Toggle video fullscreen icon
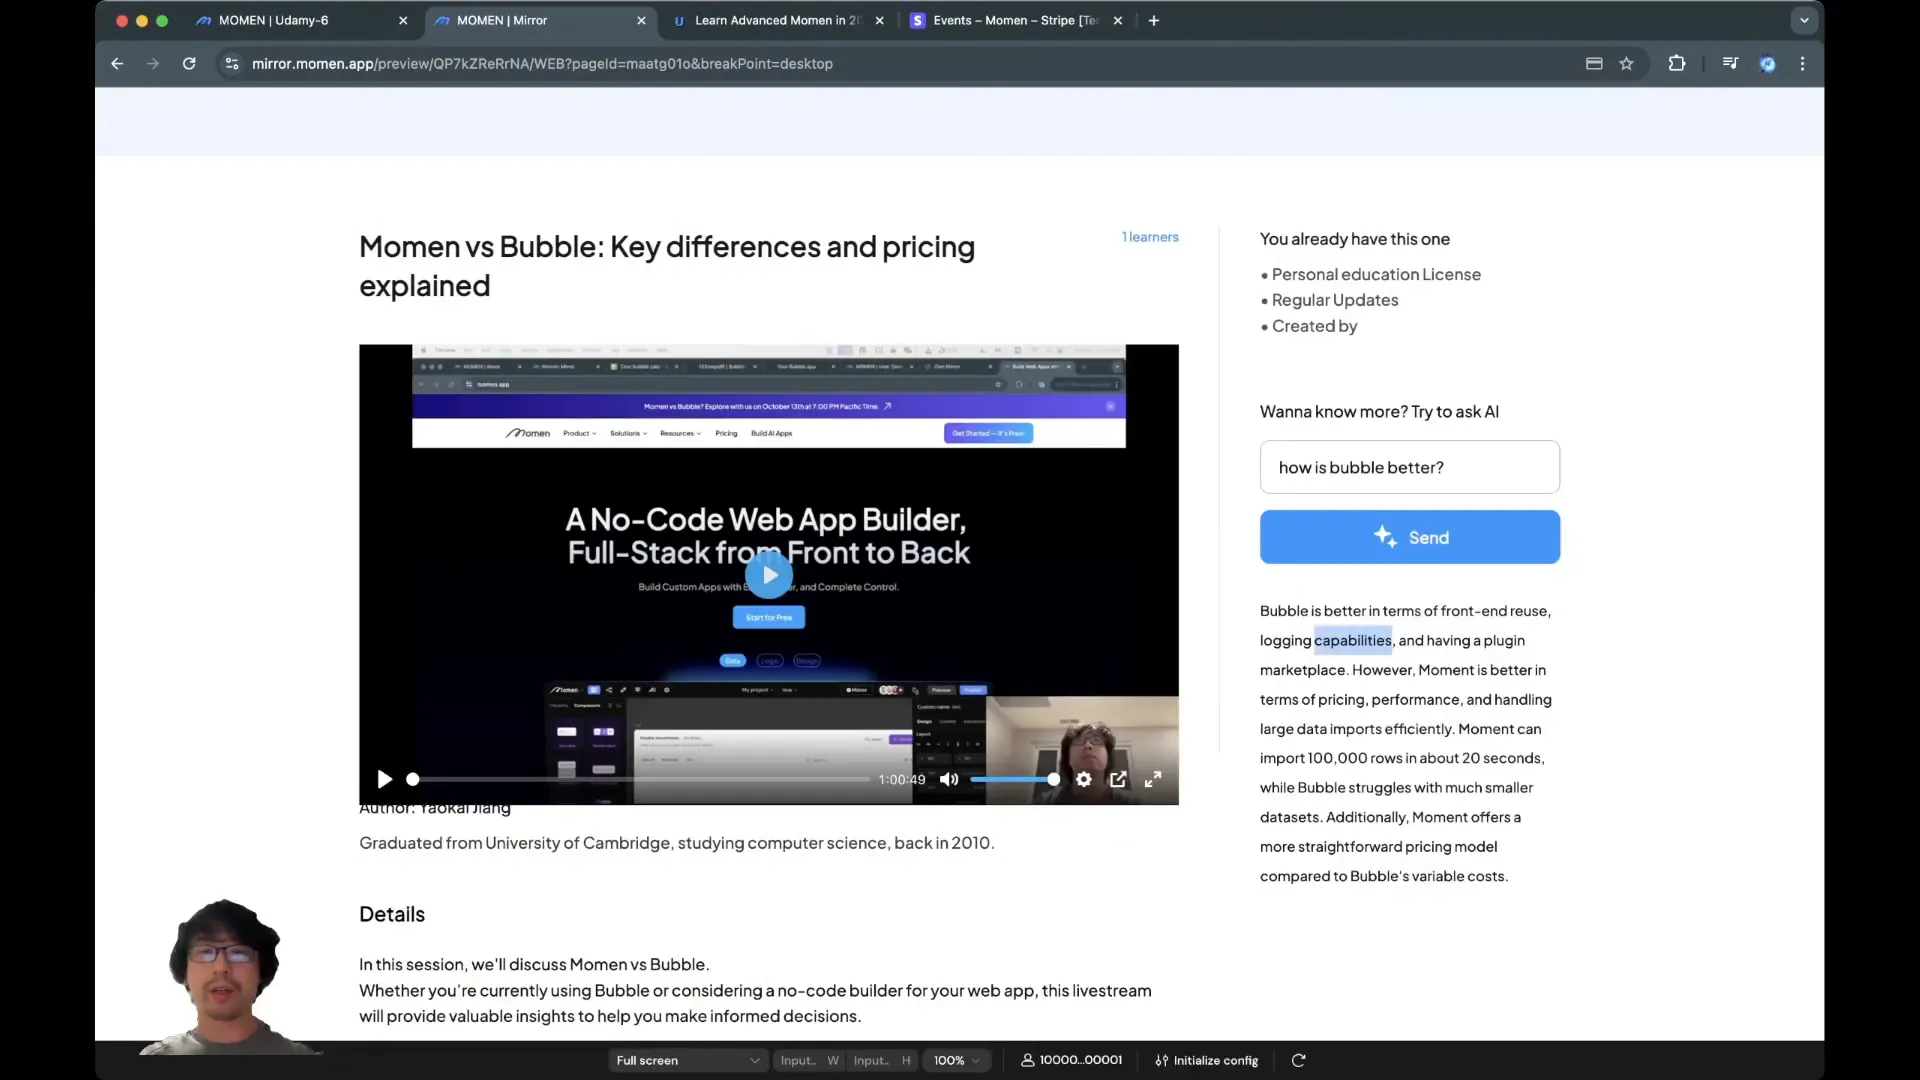 (x=1153, y=779)
